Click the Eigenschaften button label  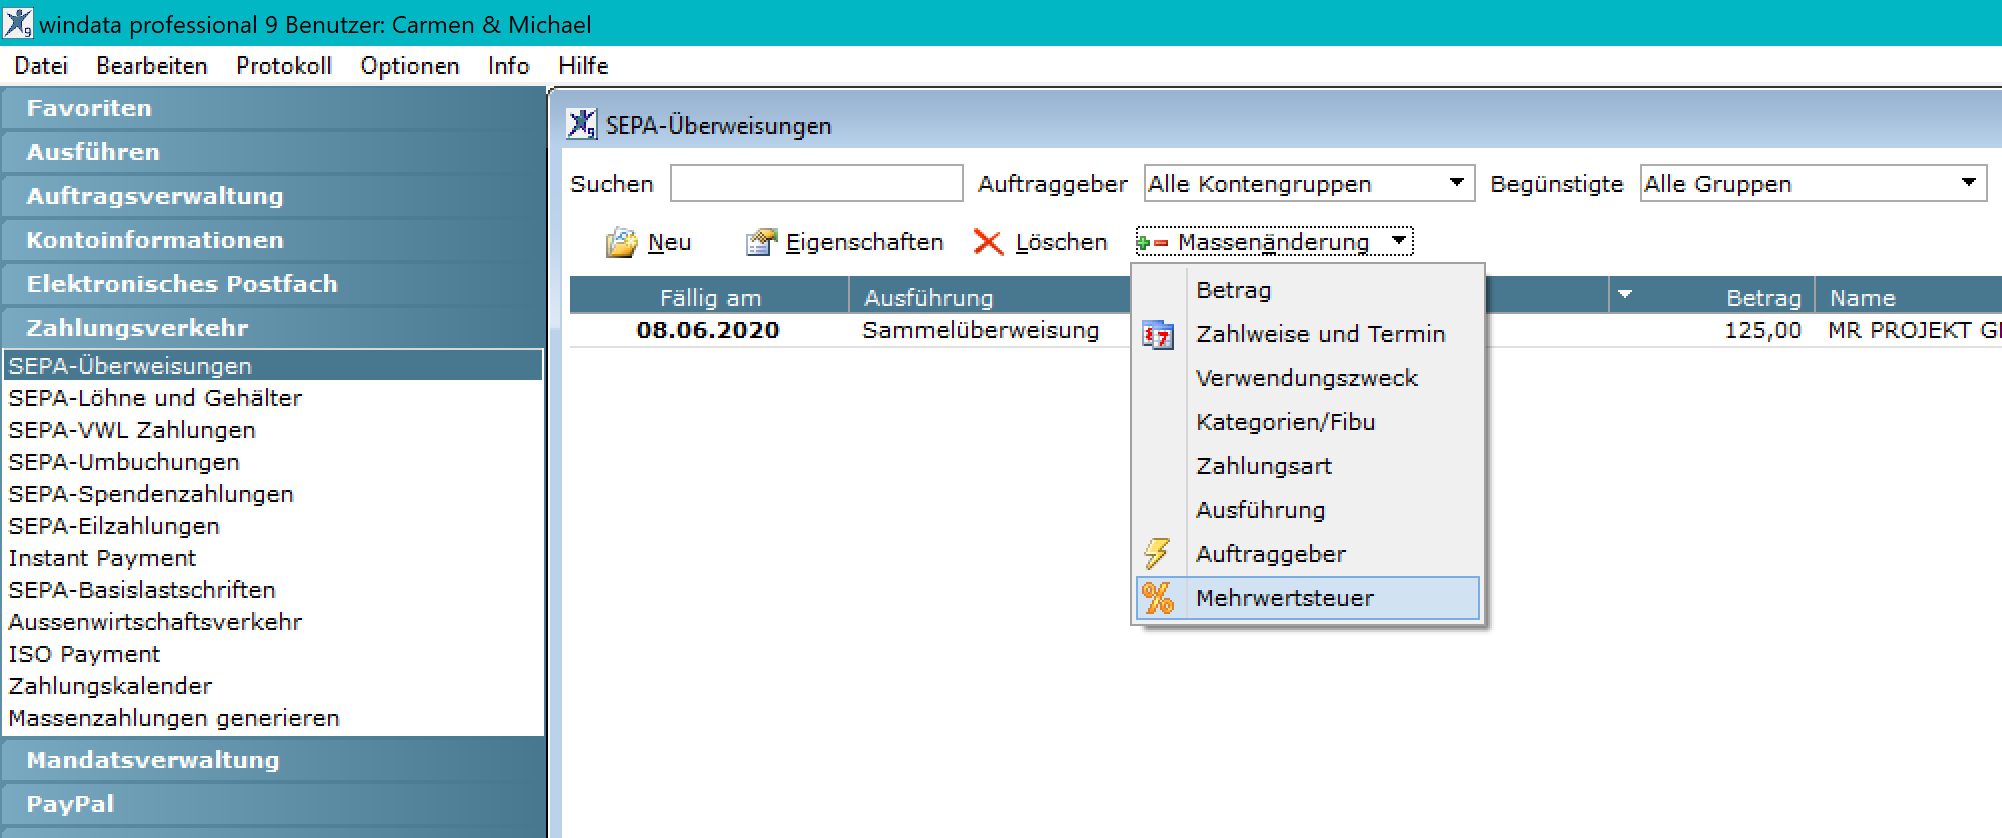[x=864, y=242]
